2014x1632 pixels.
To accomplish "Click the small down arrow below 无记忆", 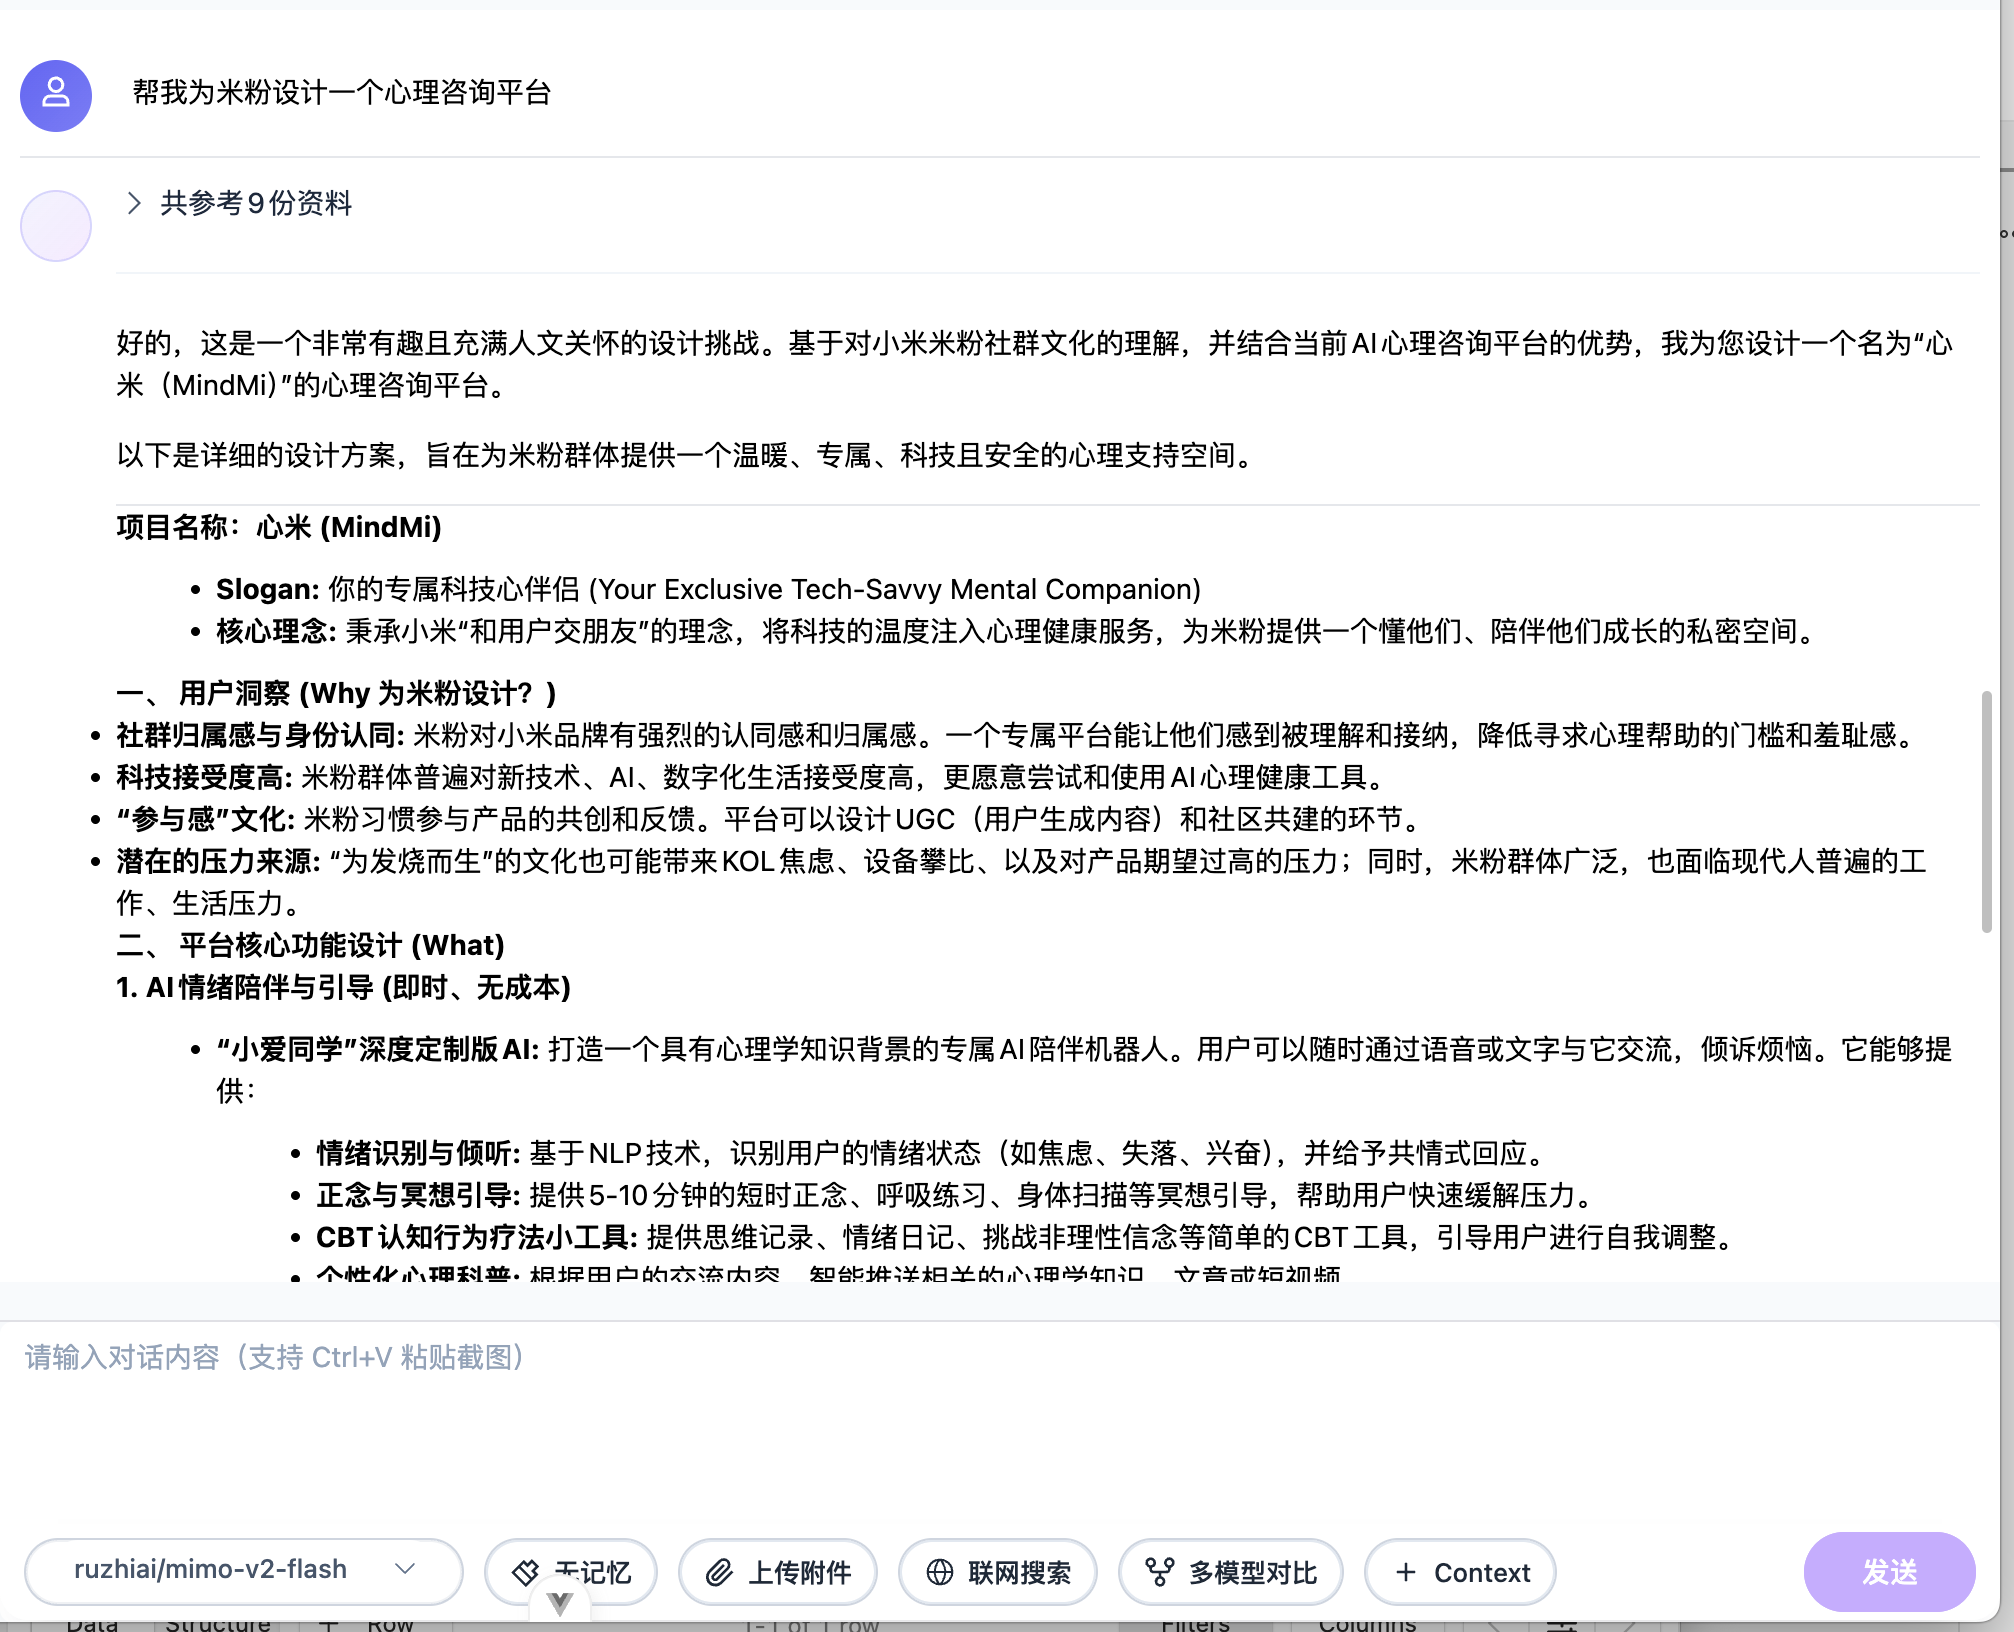I will tap(560, 1603).
